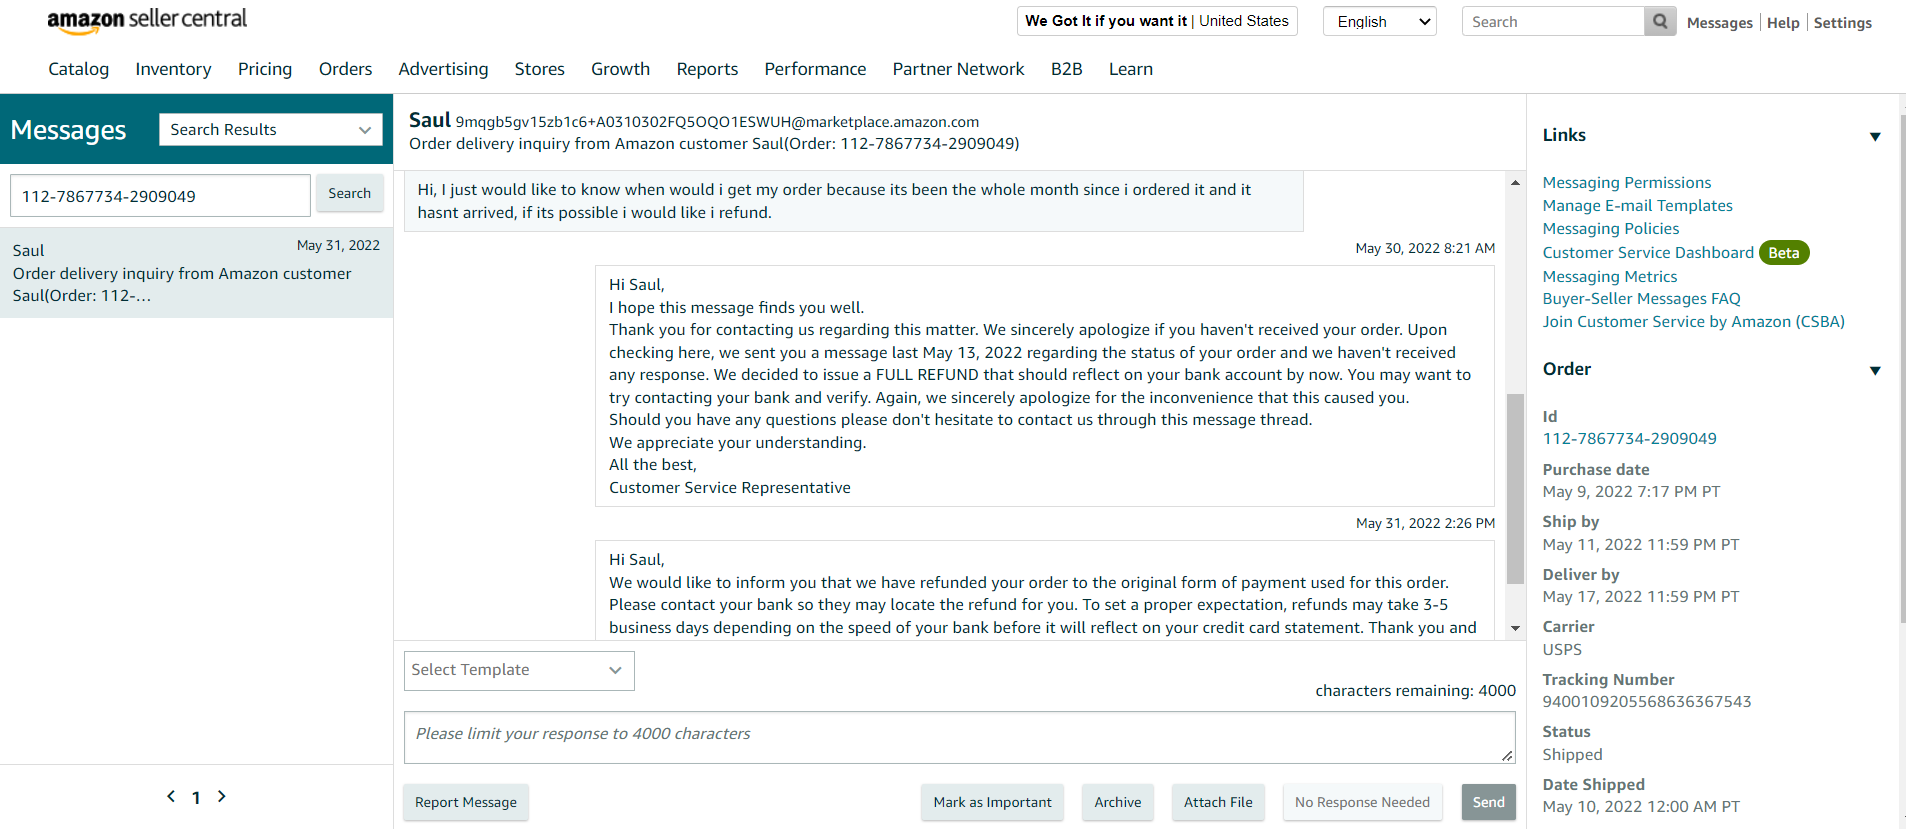Click the May 30, 2022 8:21 AM timestamp
Screen dimensions: 1906x829
1425,248
